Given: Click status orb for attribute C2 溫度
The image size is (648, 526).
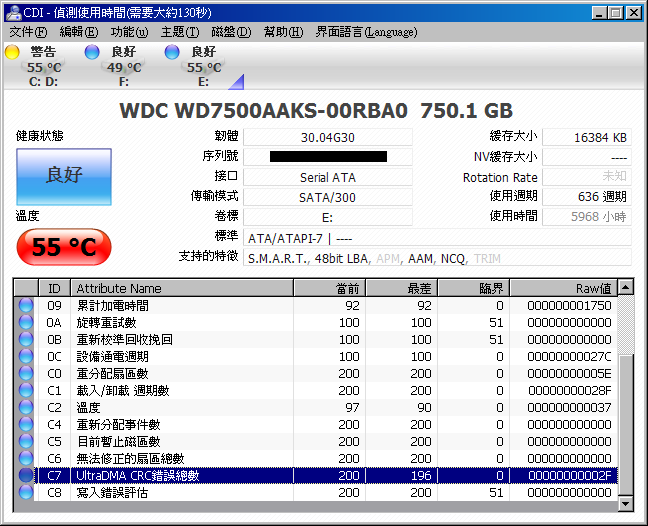Looking at the screenshot, I should [26, 407].
